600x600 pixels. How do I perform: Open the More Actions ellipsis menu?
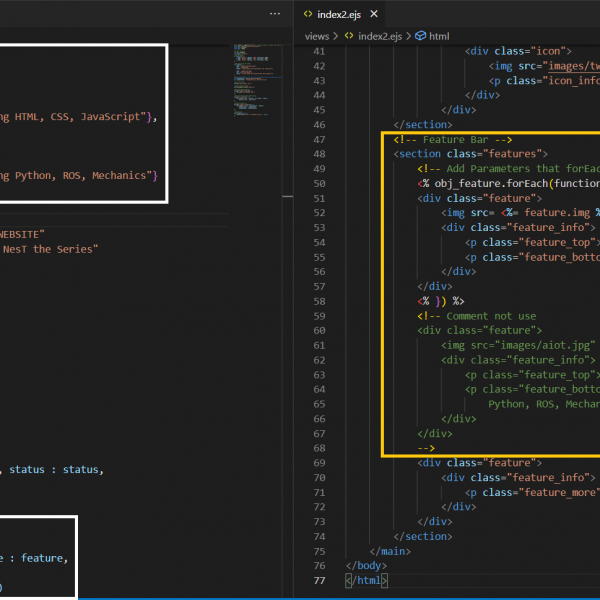(275, 14)
